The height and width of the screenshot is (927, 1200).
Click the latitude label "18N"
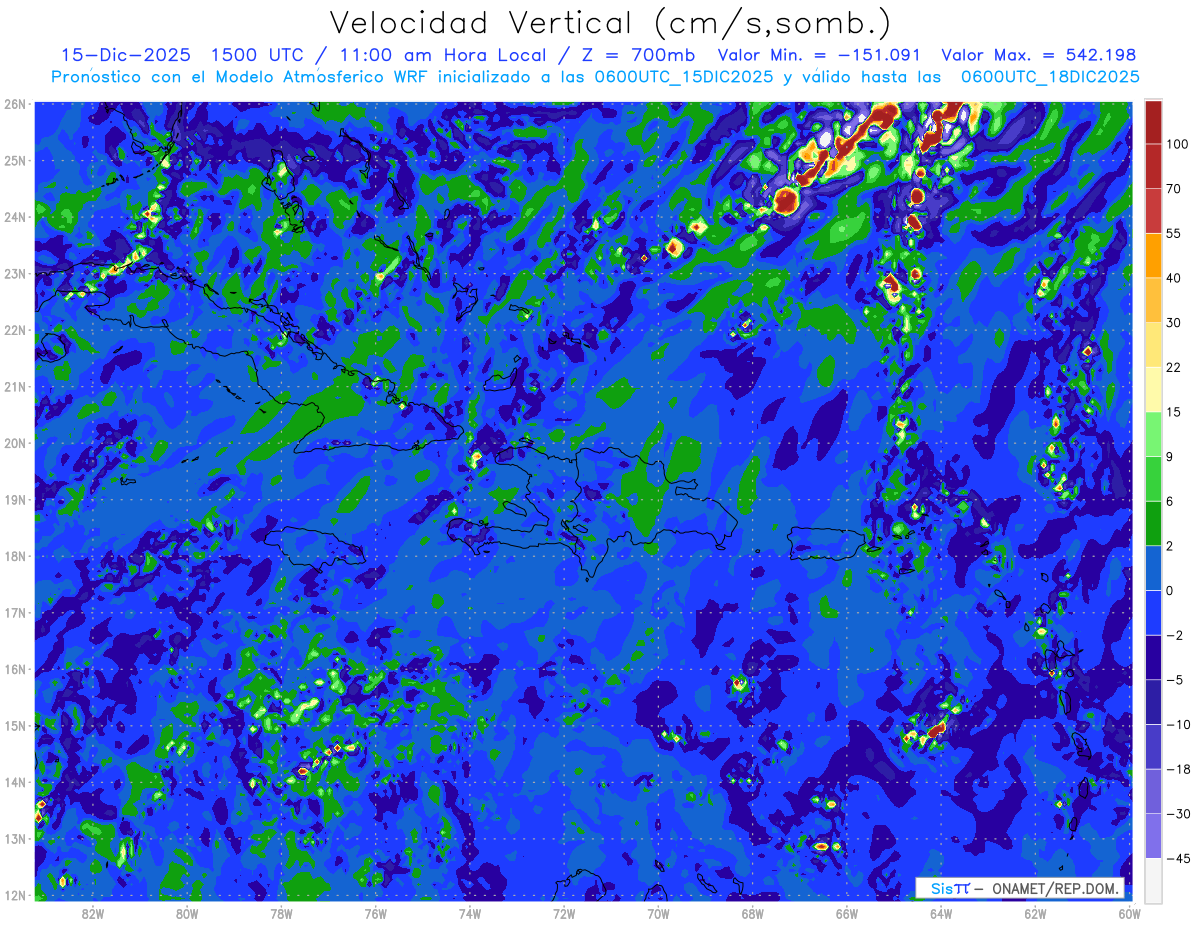click(15, 556)
